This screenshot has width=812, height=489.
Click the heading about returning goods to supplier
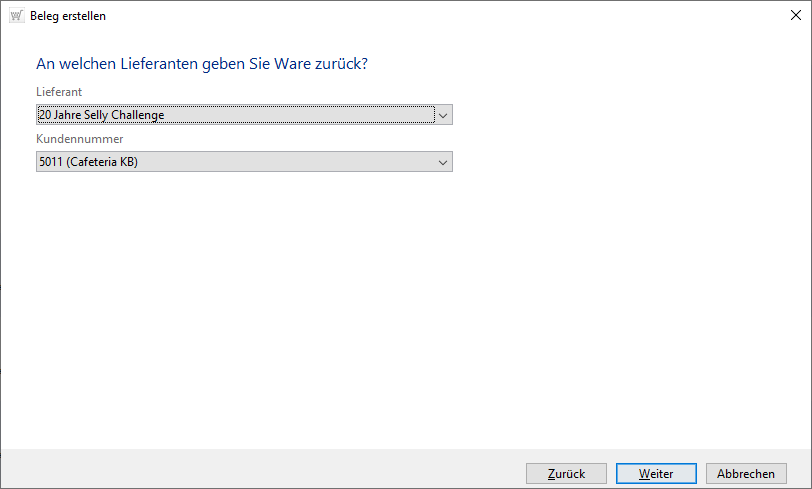point(202,64)
